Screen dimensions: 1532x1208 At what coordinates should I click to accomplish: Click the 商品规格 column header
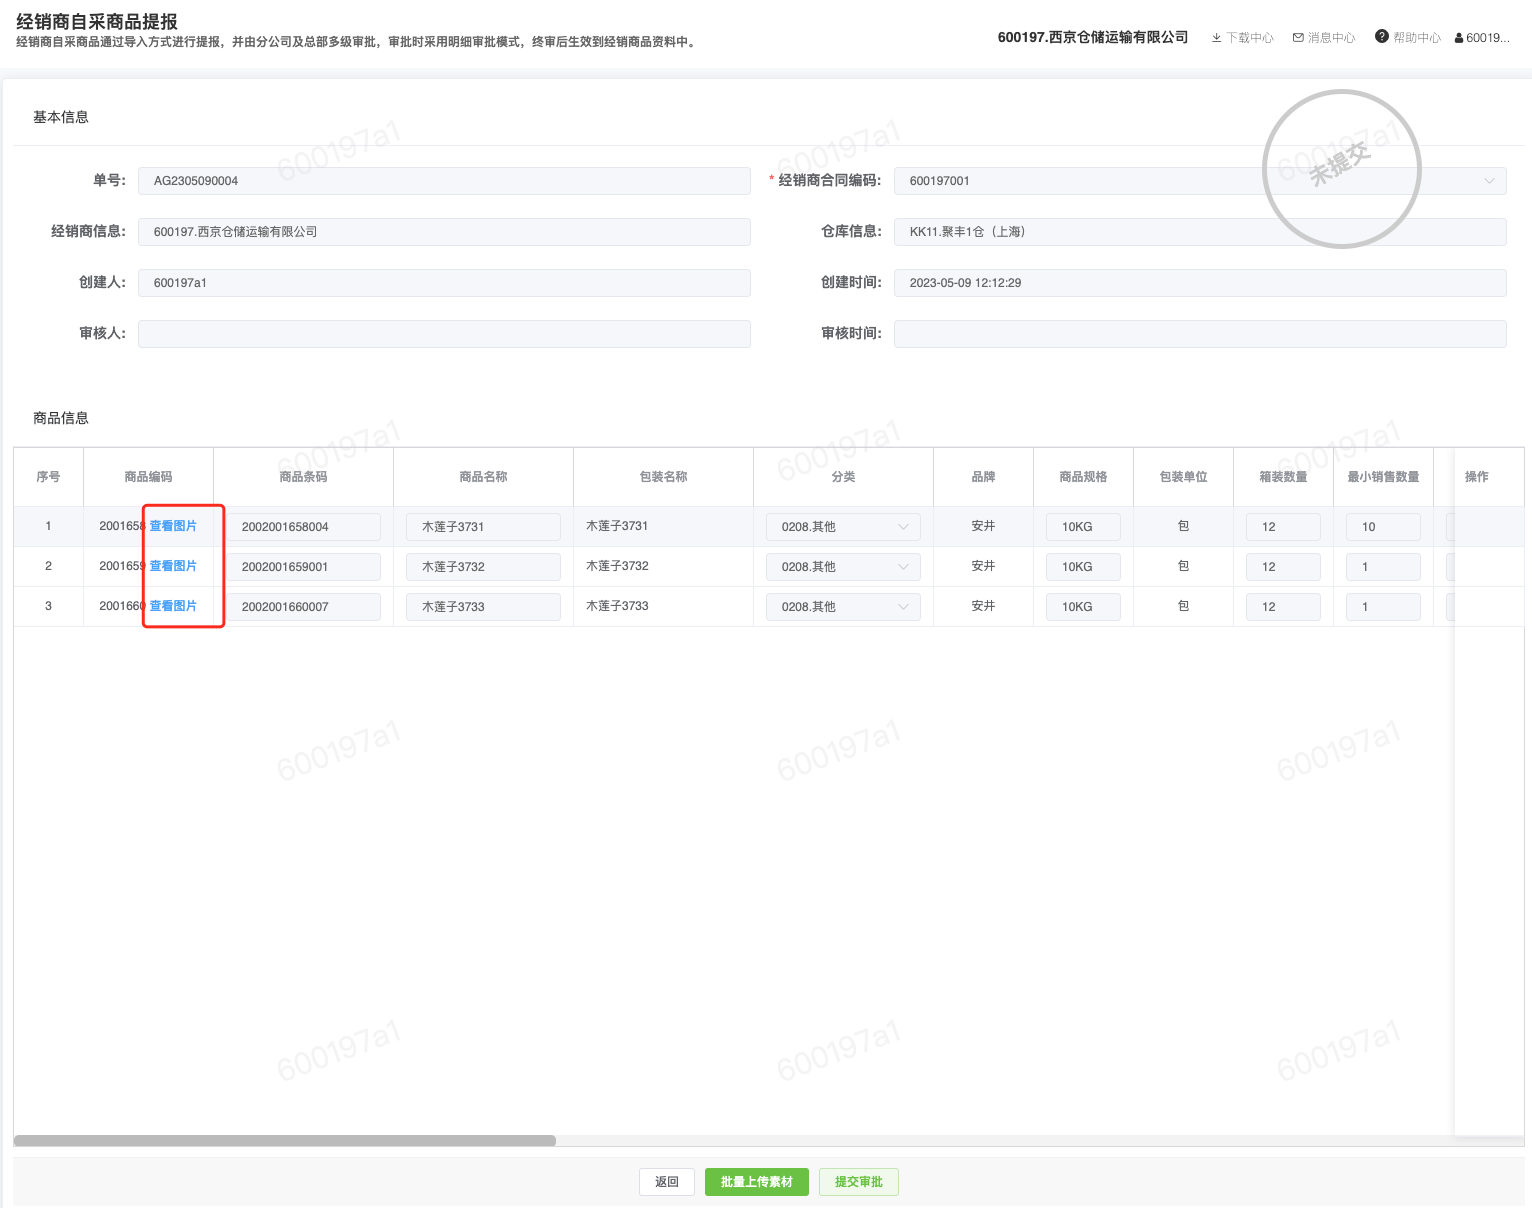pos(1083,477)
